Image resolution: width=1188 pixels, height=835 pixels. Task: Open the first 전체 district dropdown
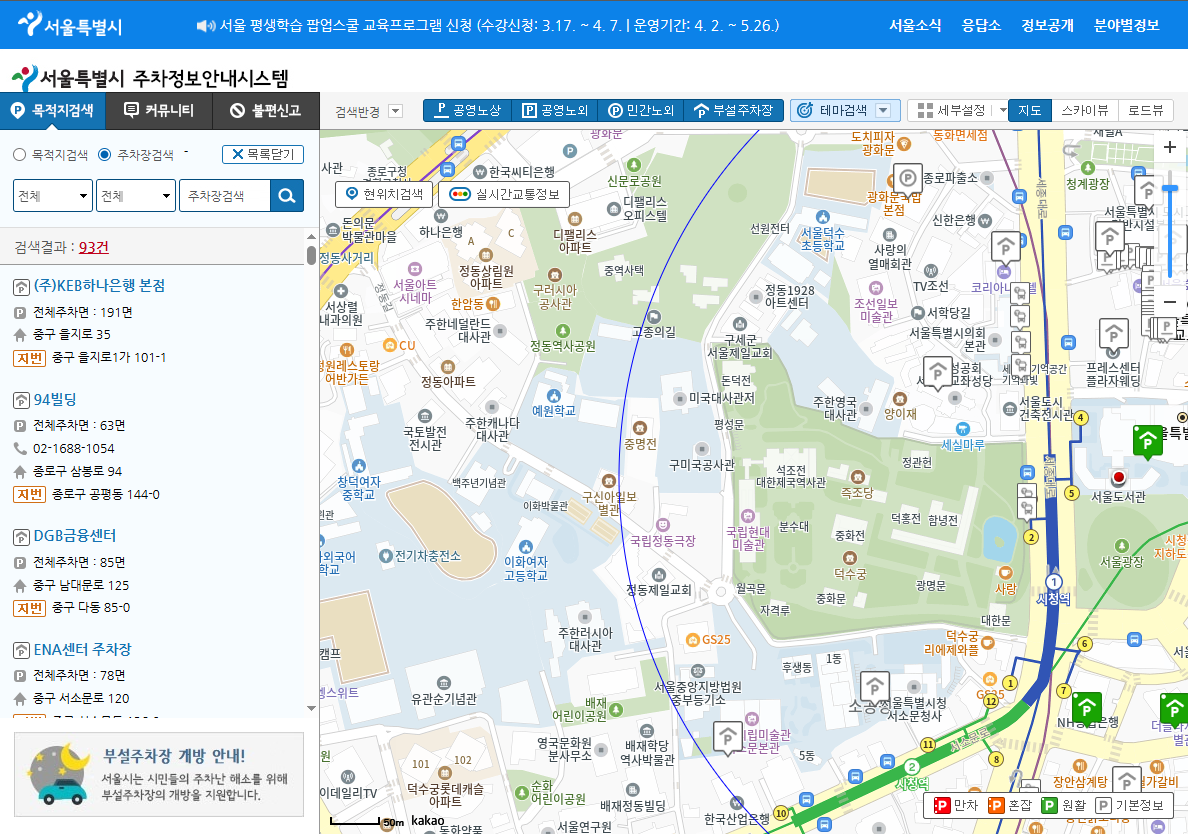tap(52, 195)
